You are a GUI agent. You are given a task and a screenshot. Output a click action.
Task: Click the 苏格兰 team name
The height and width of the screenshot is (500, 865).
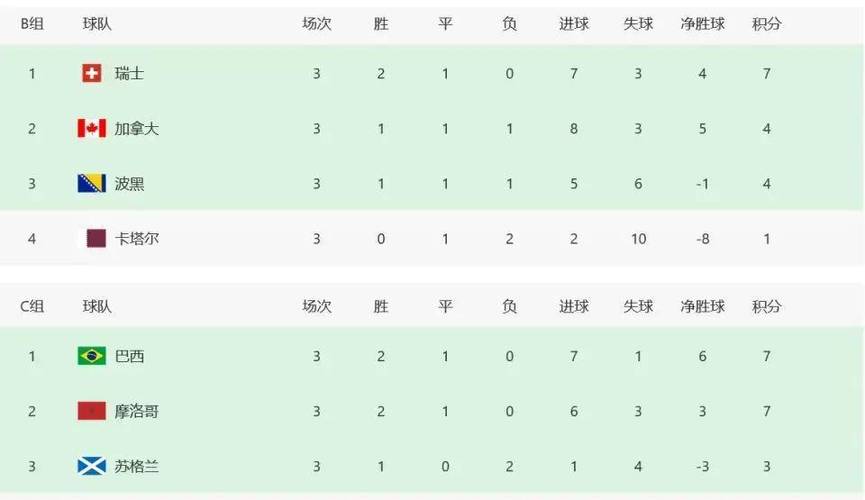point(136,466)
